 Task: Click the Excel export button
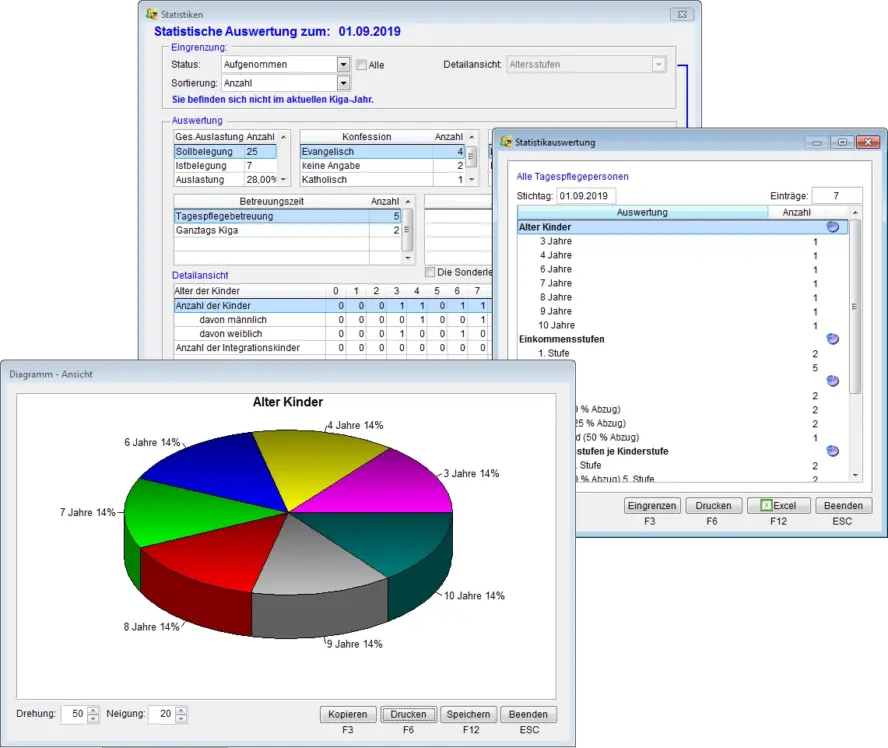(x=778, y=506)
